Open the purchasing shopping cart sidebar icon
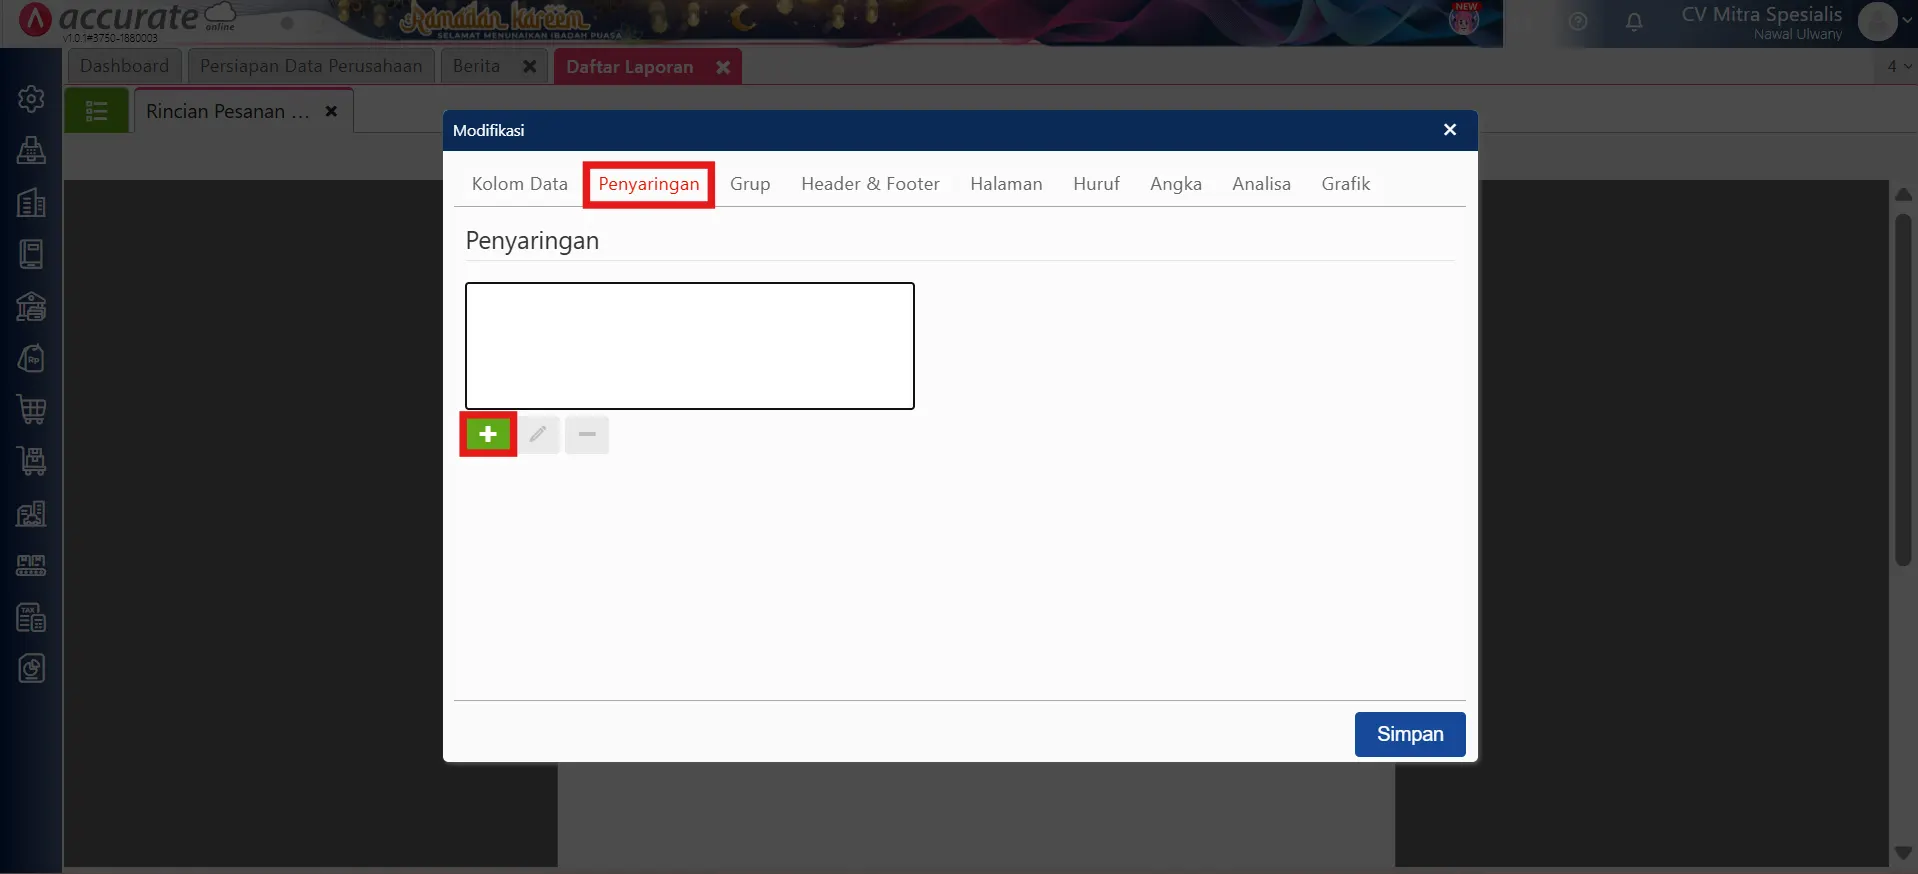The height and width of the screenshot is (874, 1918). coord(31,409)
